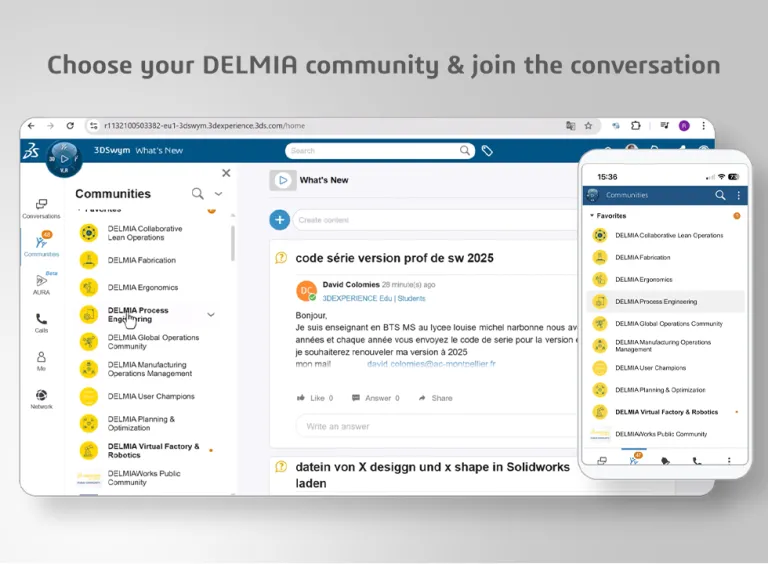Viewport: 768px width, 564px height.
Task: Open the more menu in phone bottom bar
Action: tap(729, 460)
